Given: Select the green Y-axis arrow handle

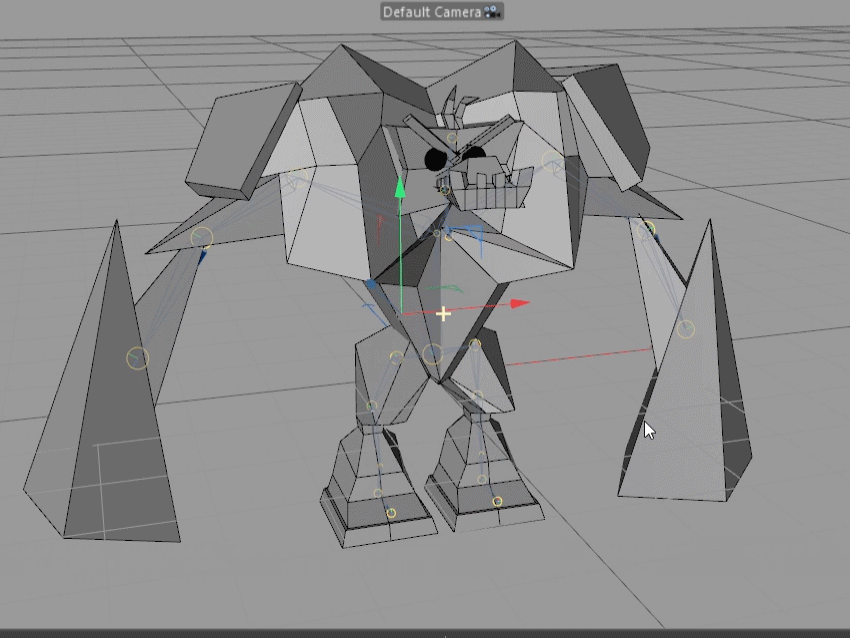Looking at the screenshot, I should 400,188.
